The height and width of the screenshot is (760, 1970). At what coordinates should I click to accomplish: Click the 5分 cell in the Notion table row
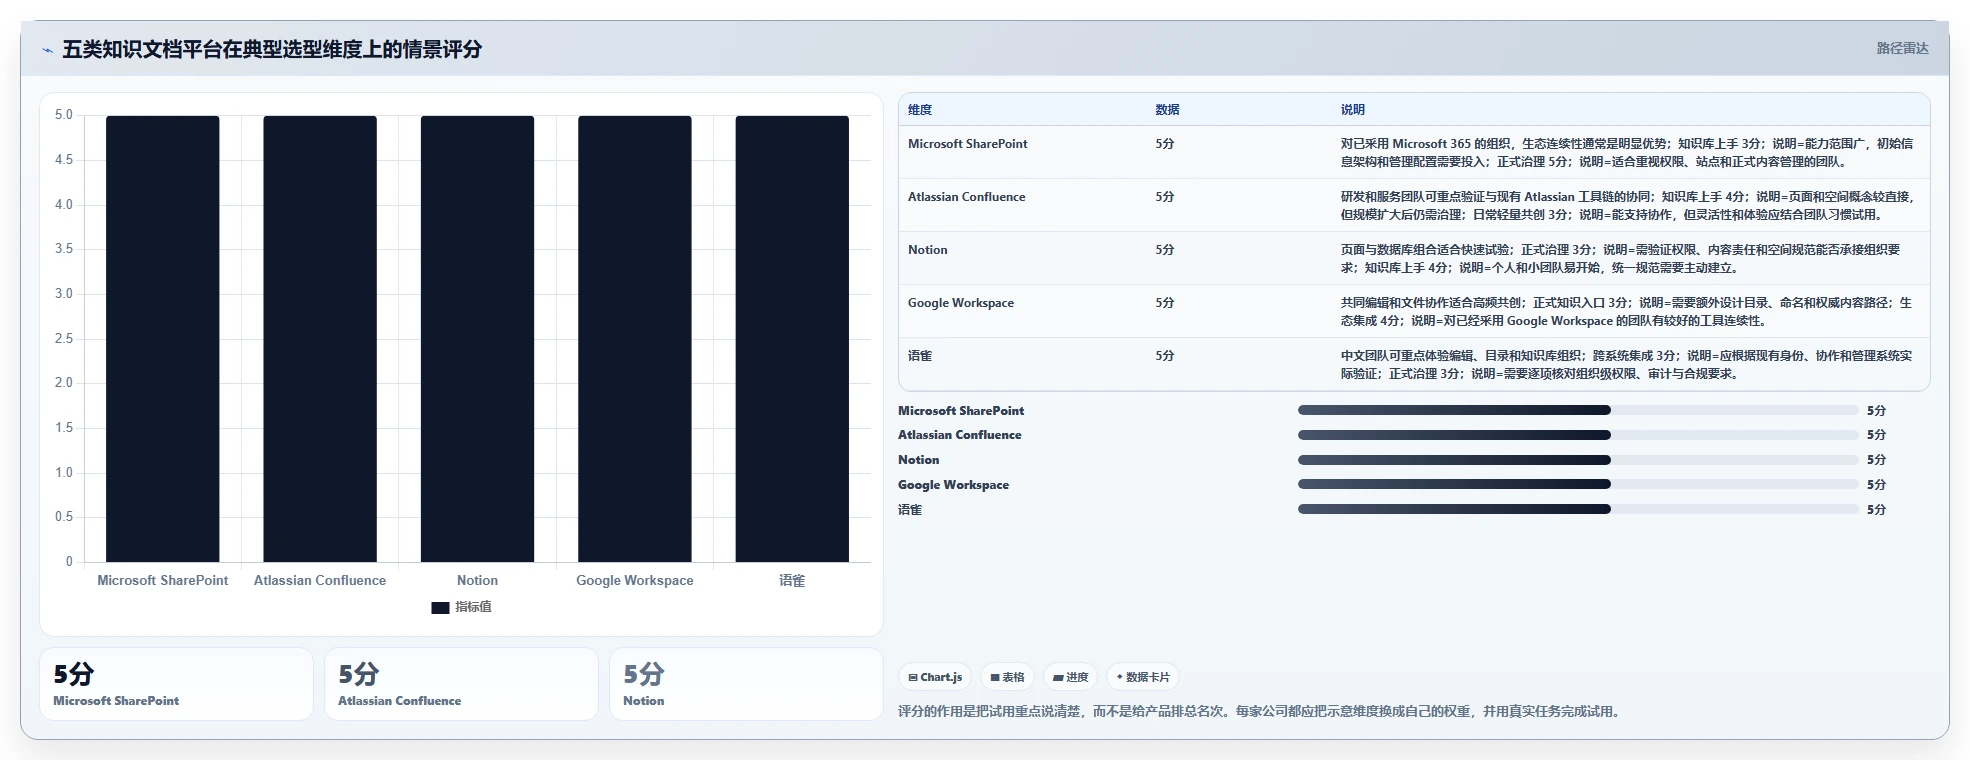pos(1165,250)
